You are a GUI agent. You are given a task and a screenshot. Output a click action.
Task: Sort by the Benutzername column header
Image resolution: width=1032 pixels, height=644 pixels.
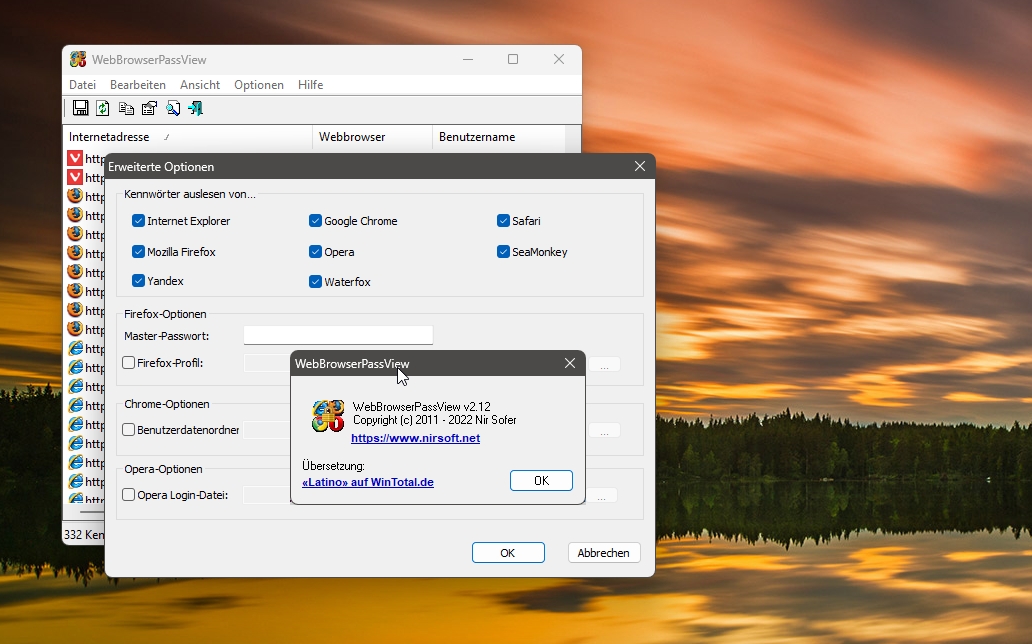click(498, 137)
